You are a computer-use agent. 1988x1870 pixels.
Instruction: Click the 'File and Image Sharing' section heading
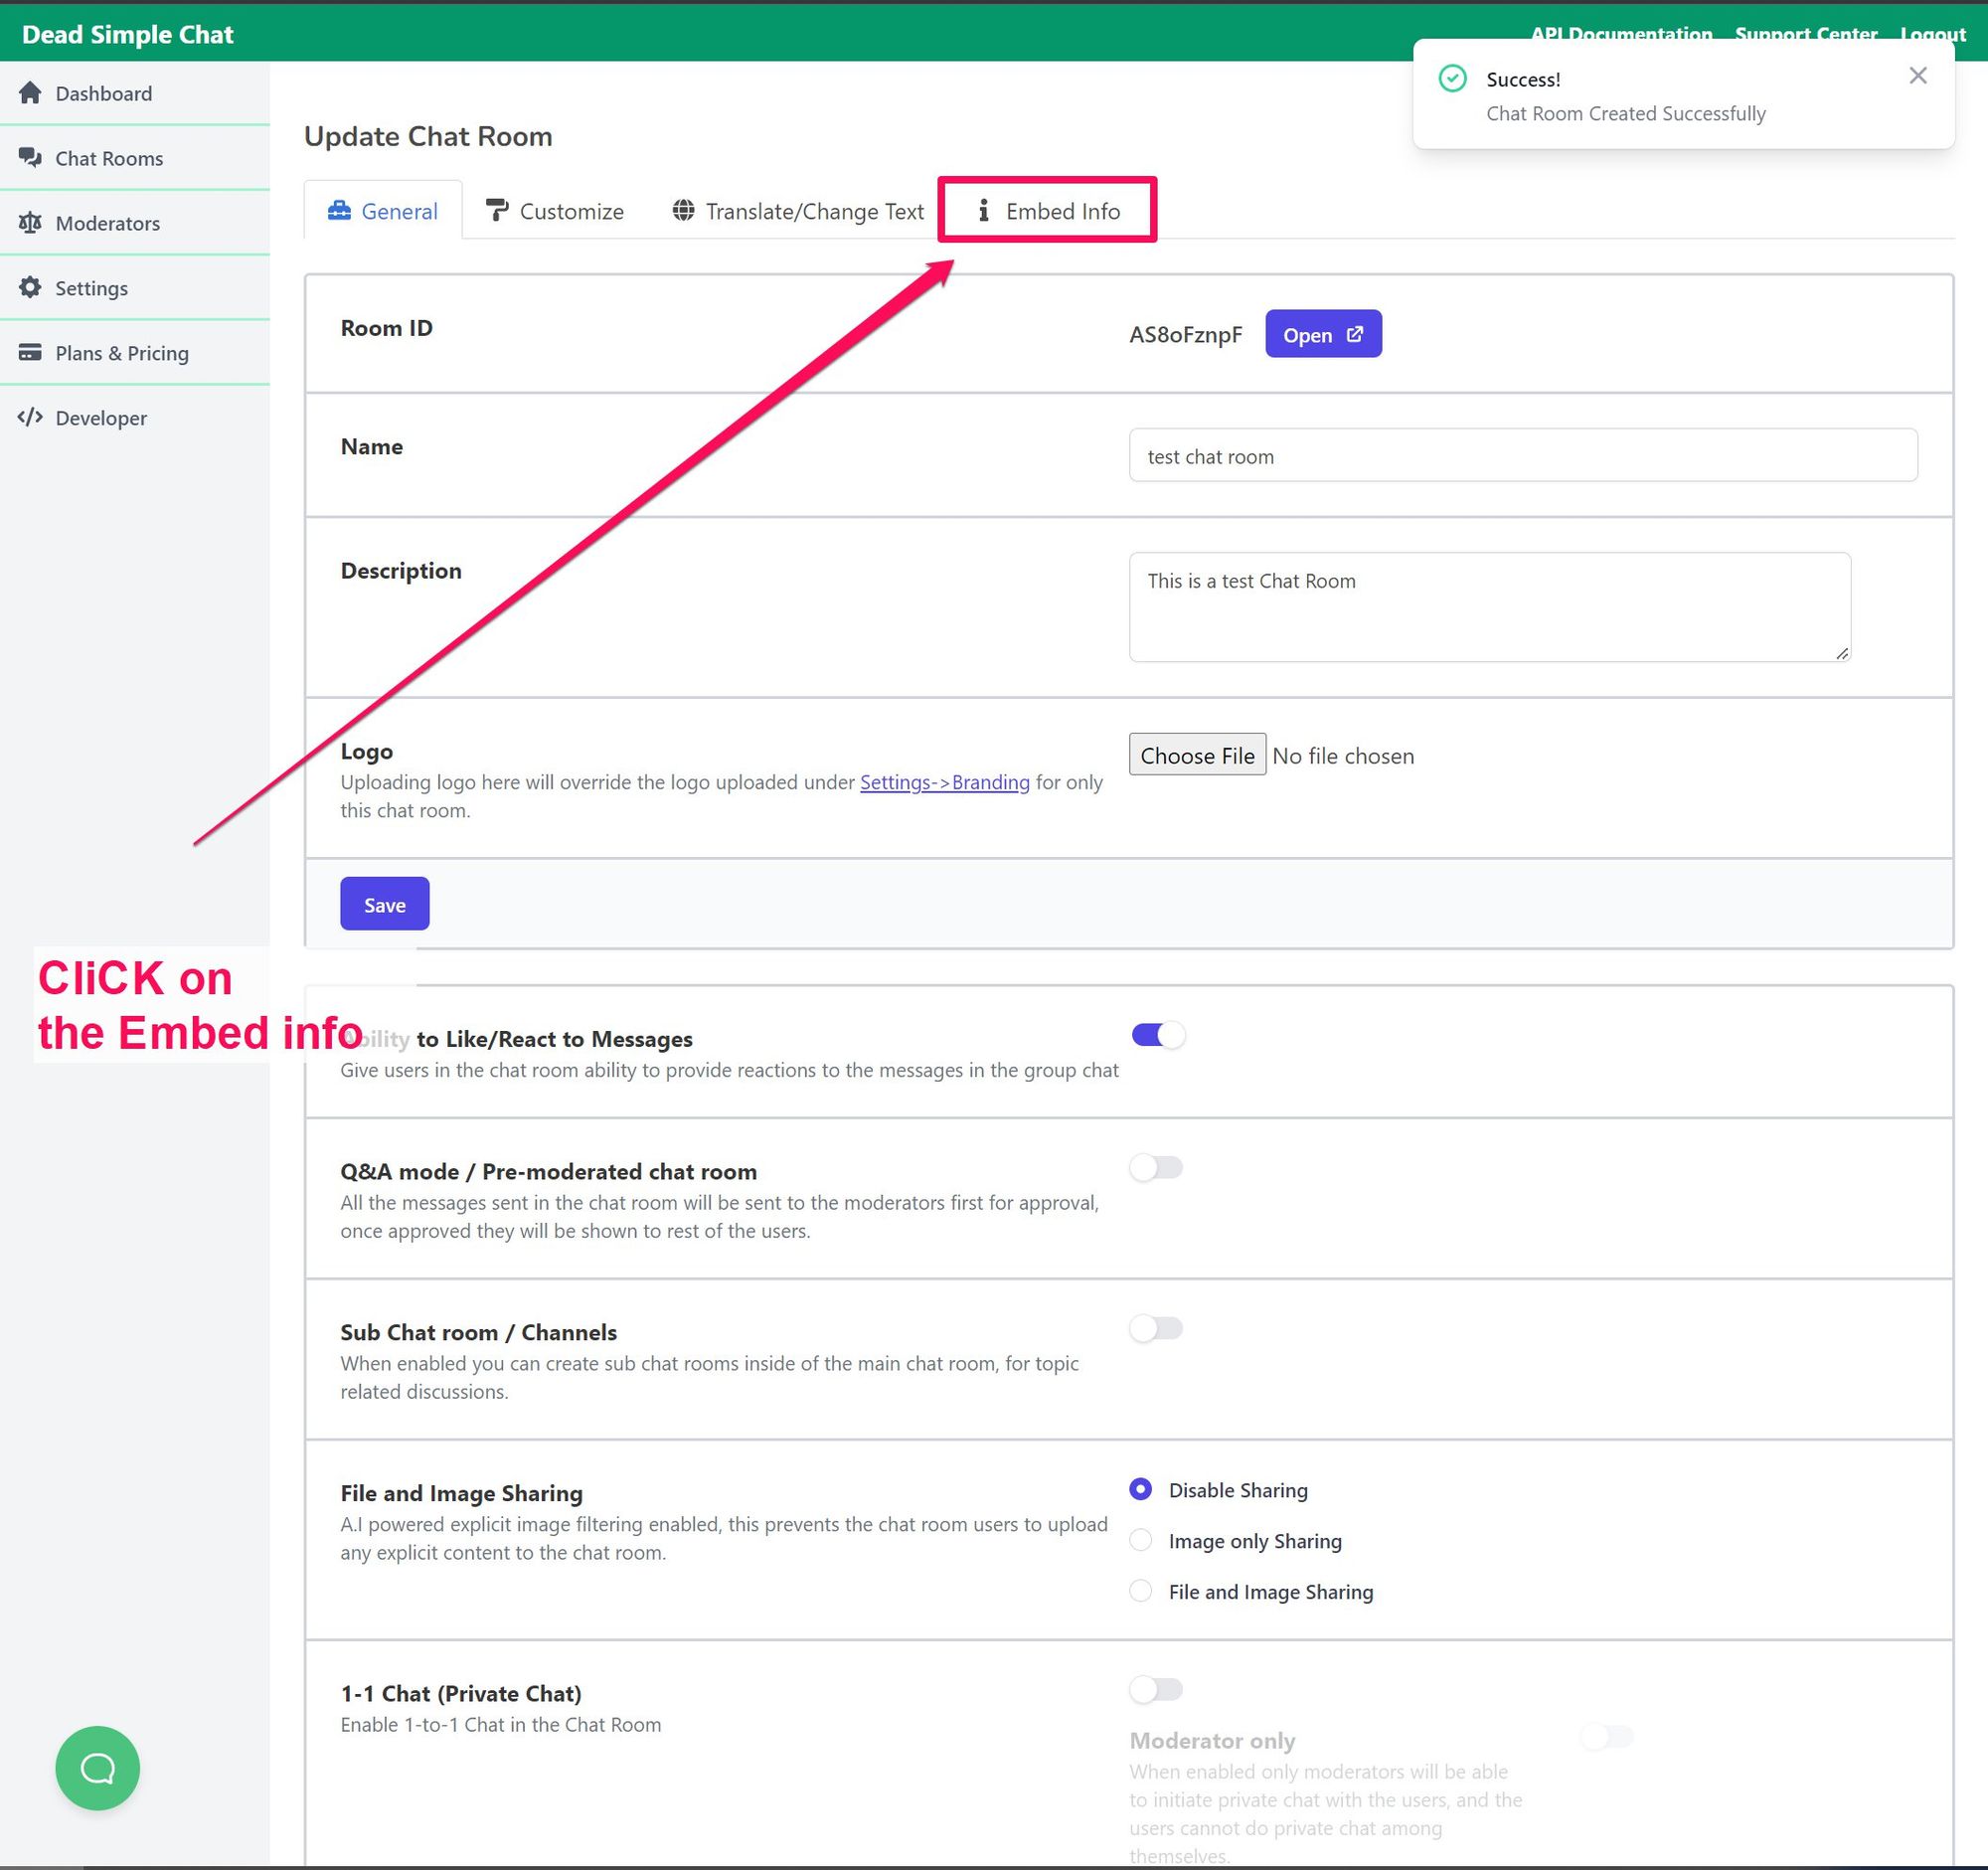(461, 1493)
